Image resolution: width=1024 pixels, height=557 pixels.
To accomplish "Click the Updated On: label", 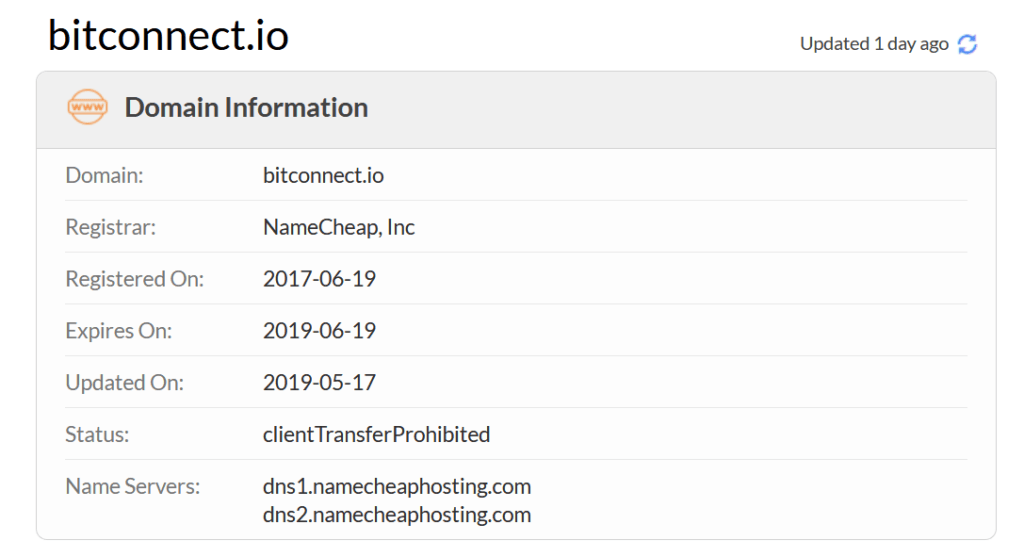I will pos(125,383).
